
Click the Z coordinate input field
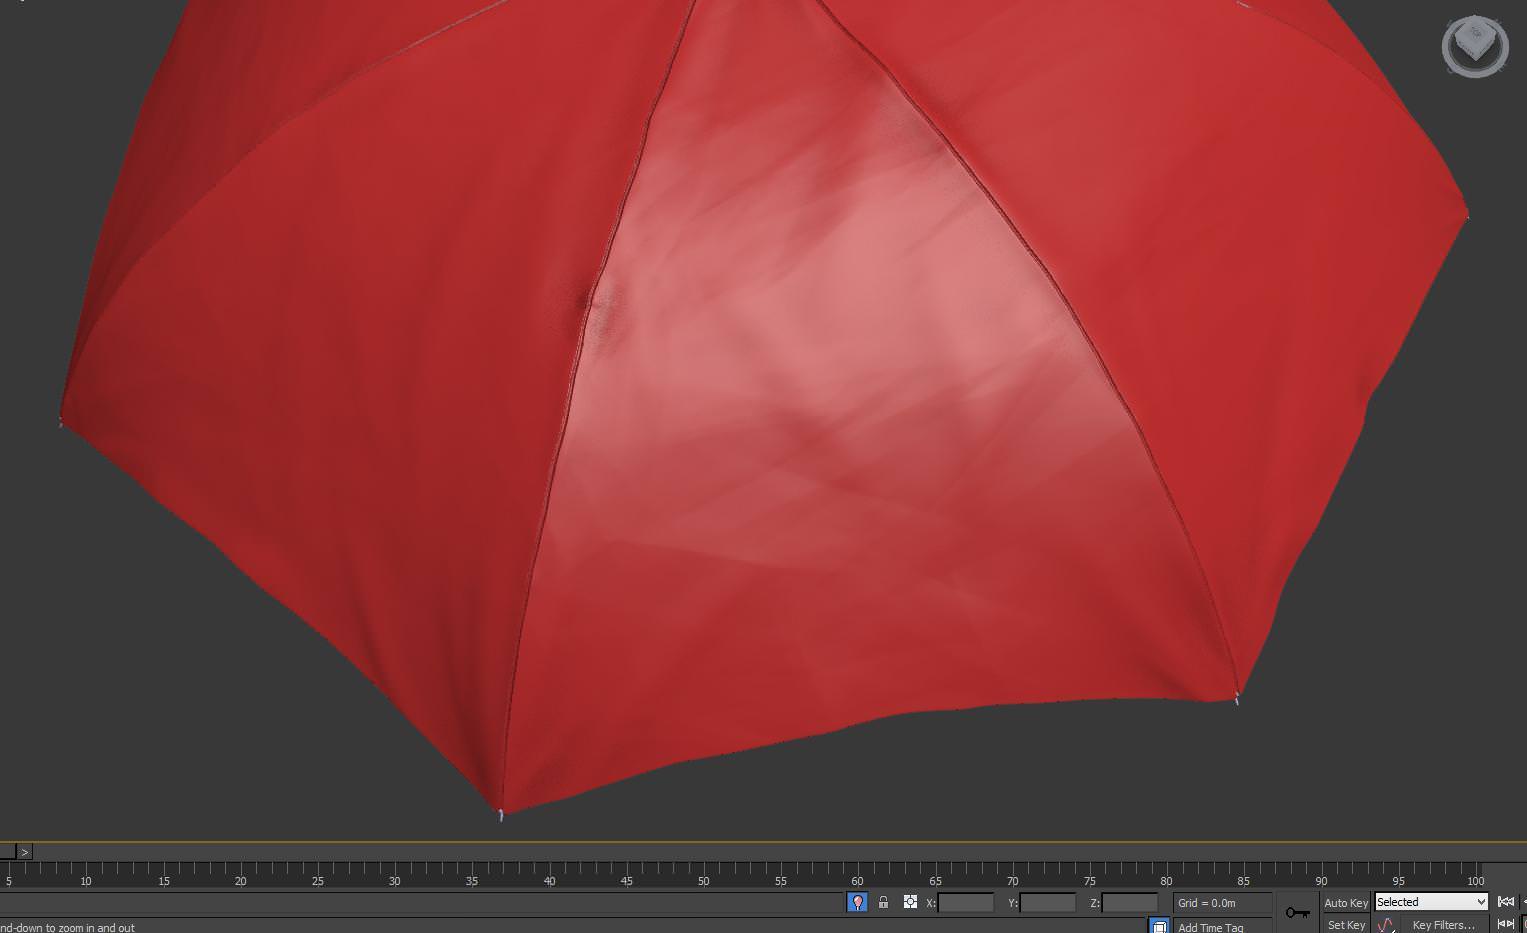click(x=1129, y=903)
